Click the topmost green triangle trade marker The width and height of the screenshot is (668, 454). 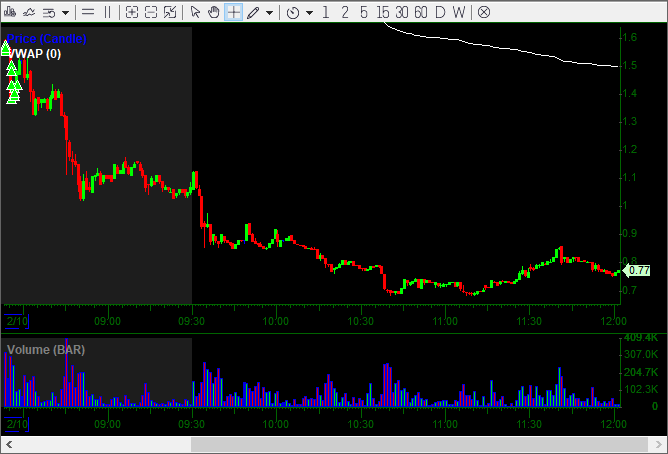pyautogui.click(x=6, y=47)
